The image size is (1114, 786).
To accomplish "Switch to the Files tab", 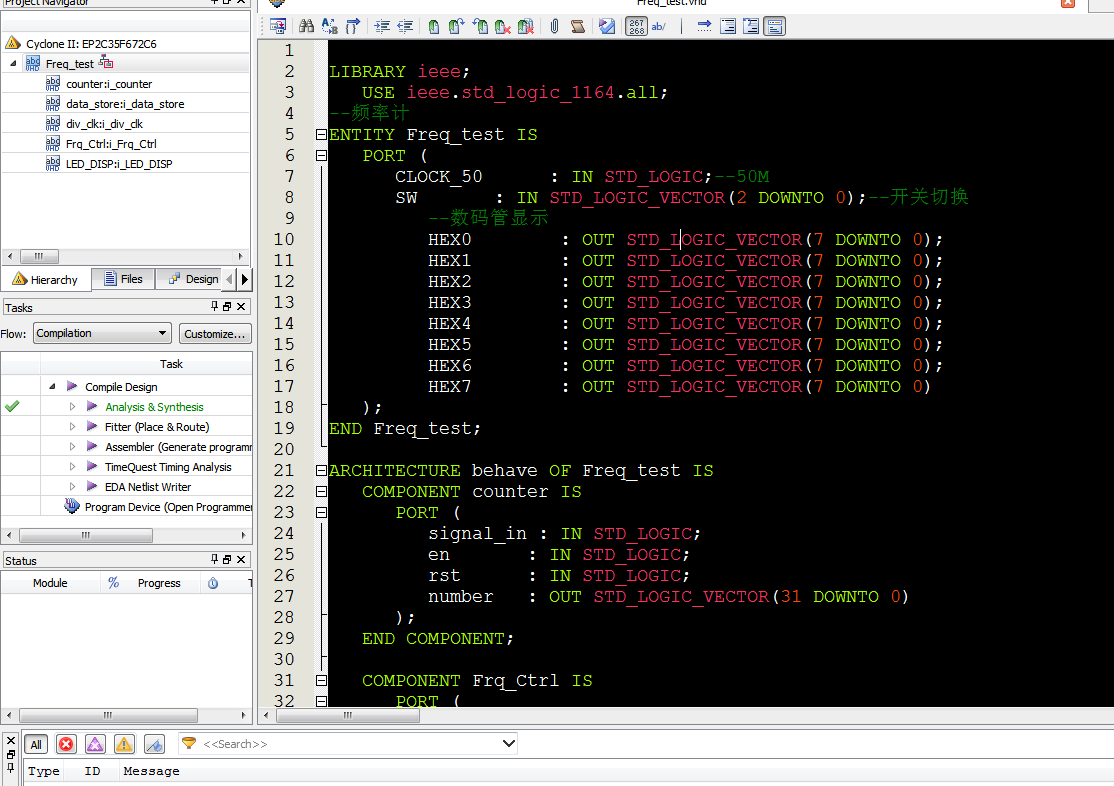I will click(122, 280).
